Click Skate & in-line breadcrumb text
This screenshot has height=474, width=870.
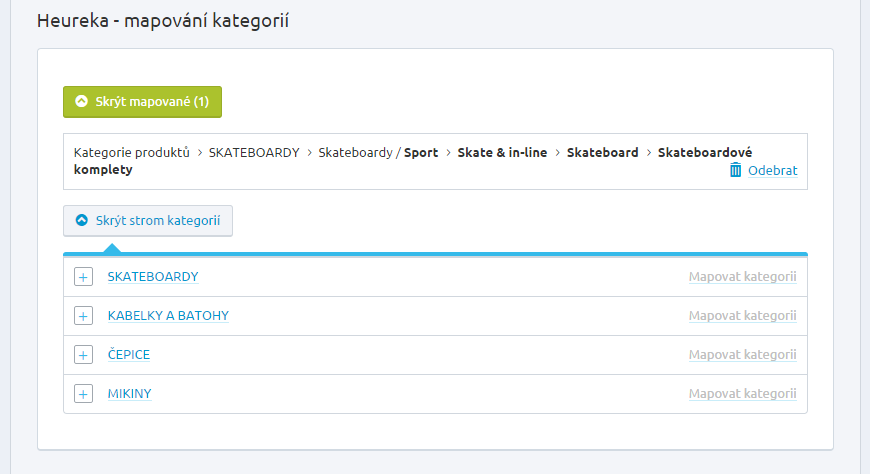pos(502,153)
